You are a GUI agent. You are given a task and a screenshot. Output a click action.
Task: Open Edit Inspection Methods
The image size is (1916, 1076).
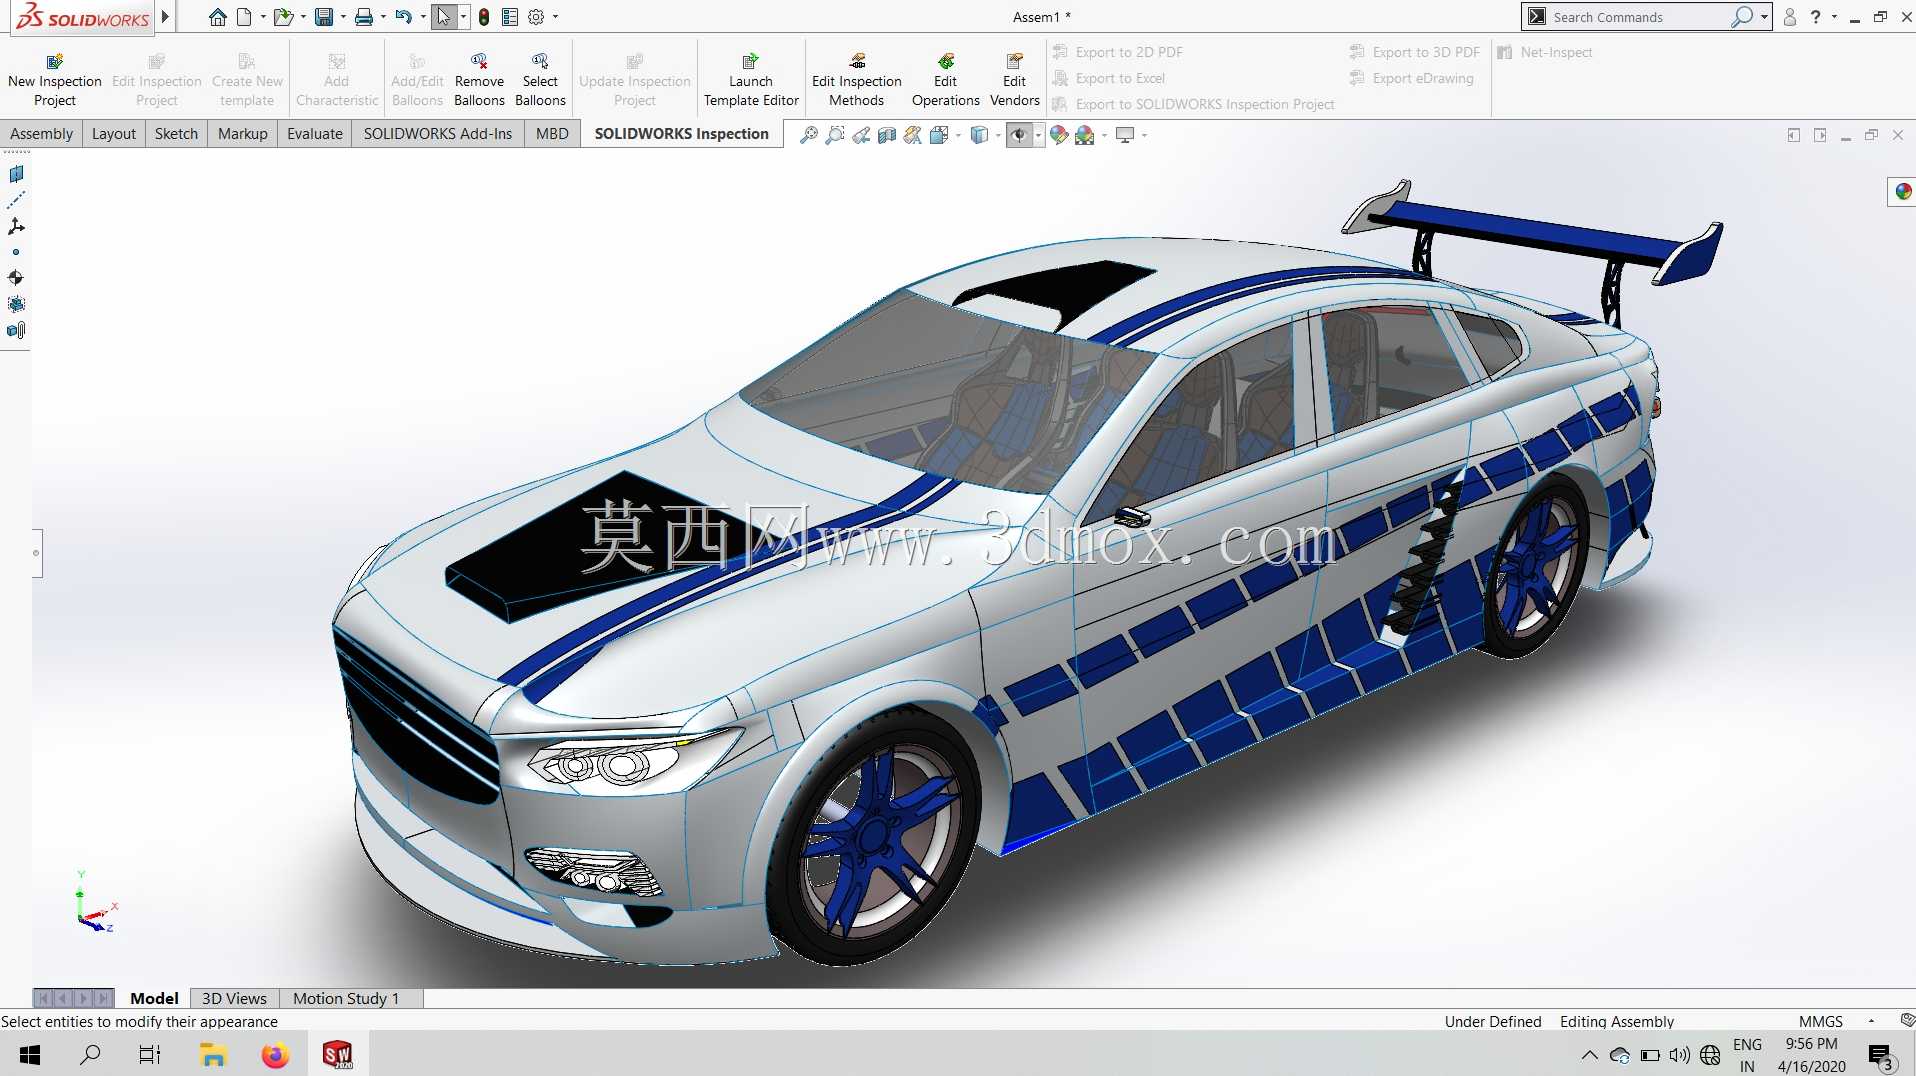point(856,80)
